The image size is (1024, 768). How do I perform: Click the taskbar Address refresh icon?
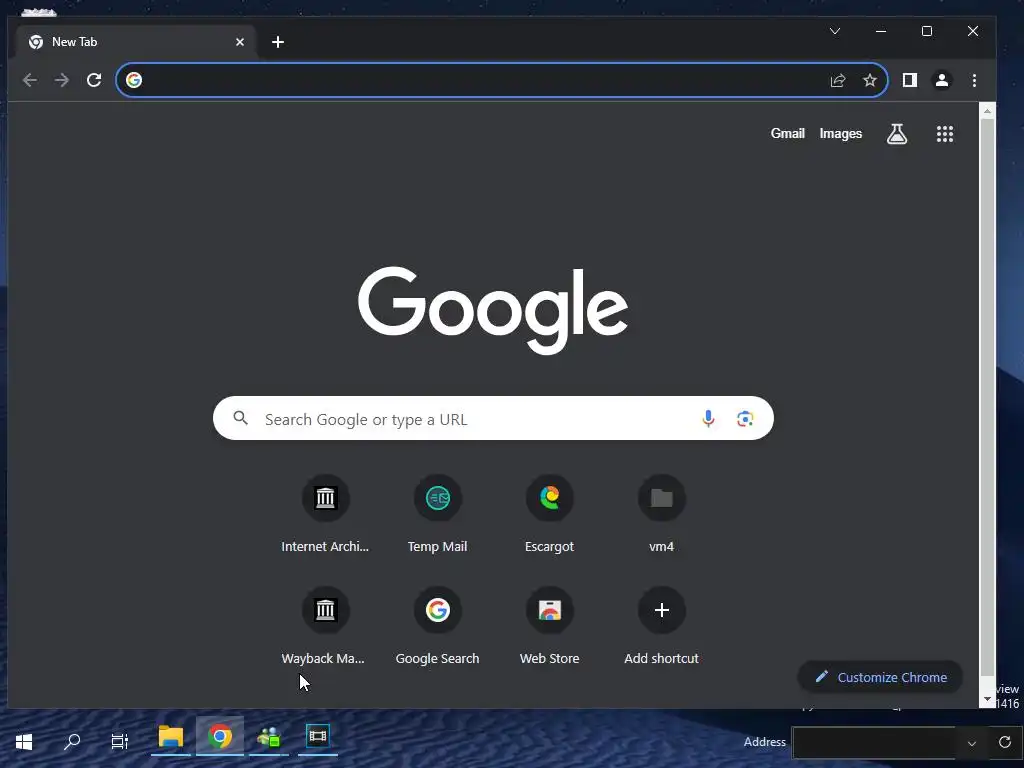point(1004,742)
